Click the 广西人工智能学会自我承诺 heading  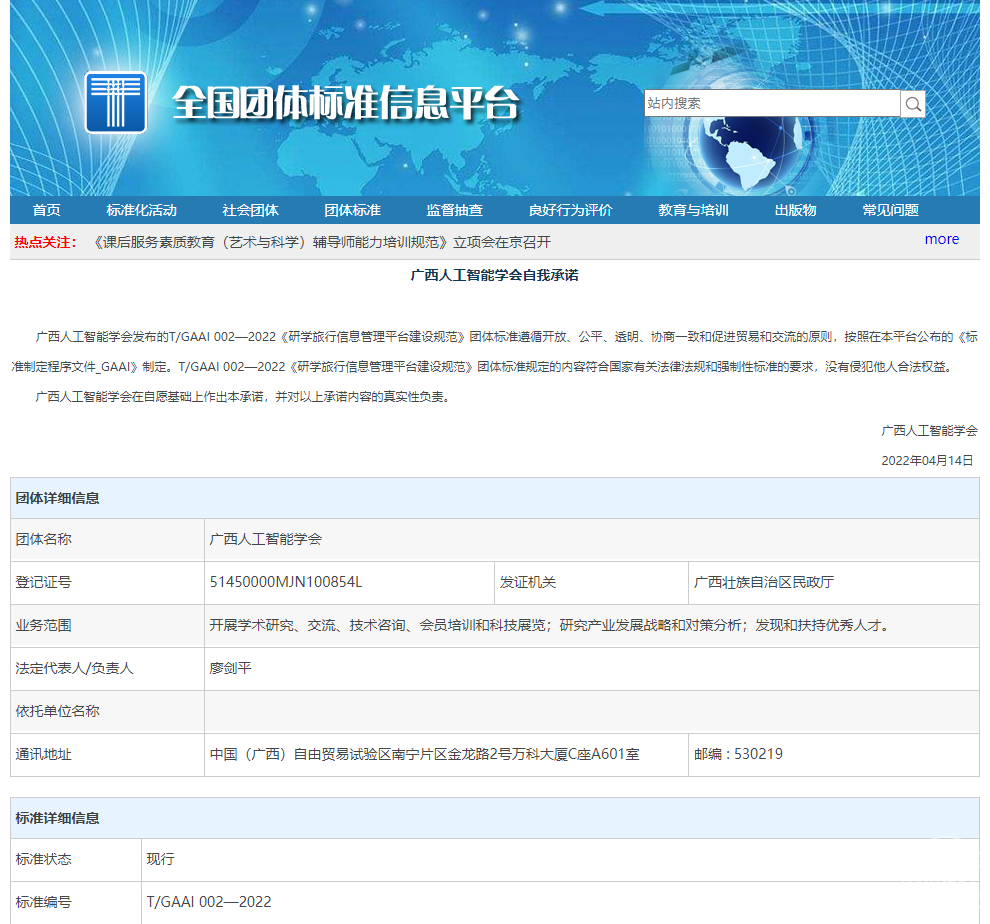pos(494,275)
